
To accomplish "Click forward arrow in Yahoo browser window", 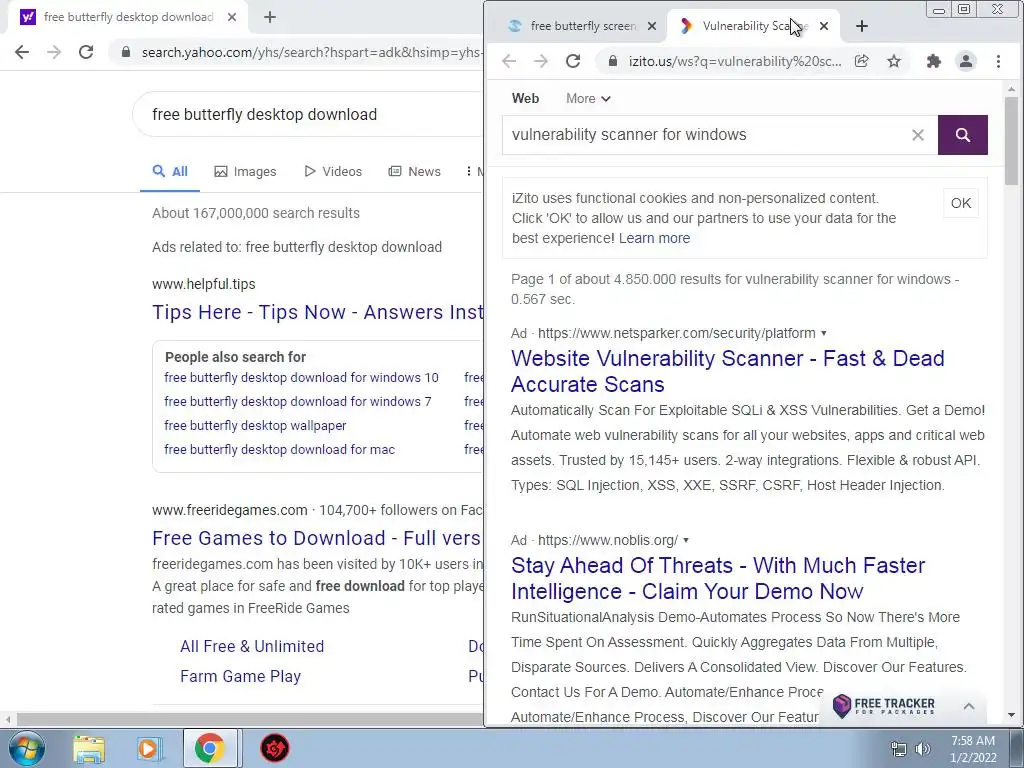I will point(54,52).
